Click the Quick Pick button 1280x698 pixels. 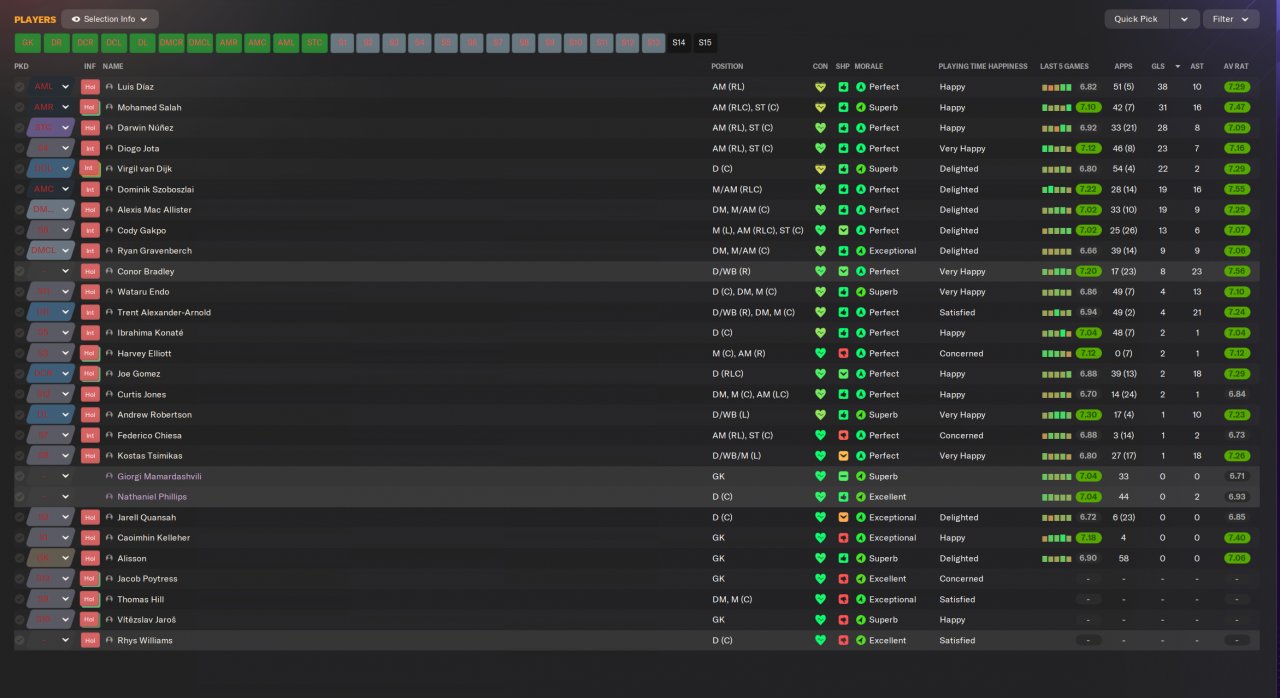(1136, 19)
